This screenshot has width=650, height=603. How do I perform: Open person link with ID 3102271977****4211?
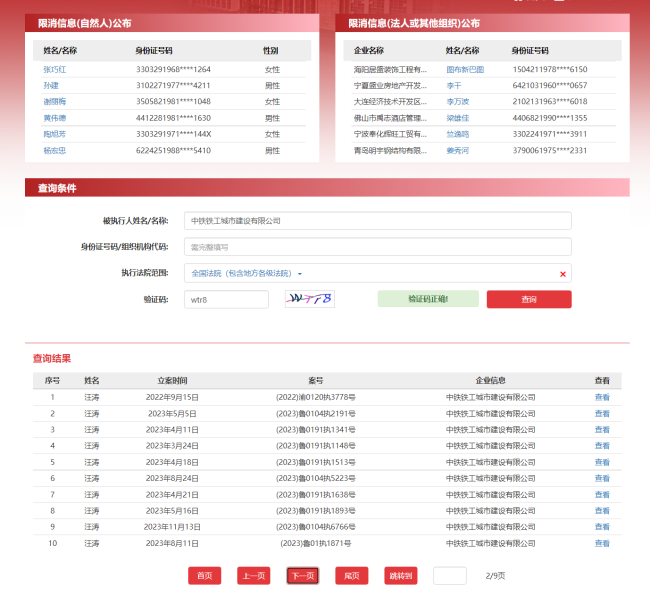pyautogui.click(x=51, y=85)
